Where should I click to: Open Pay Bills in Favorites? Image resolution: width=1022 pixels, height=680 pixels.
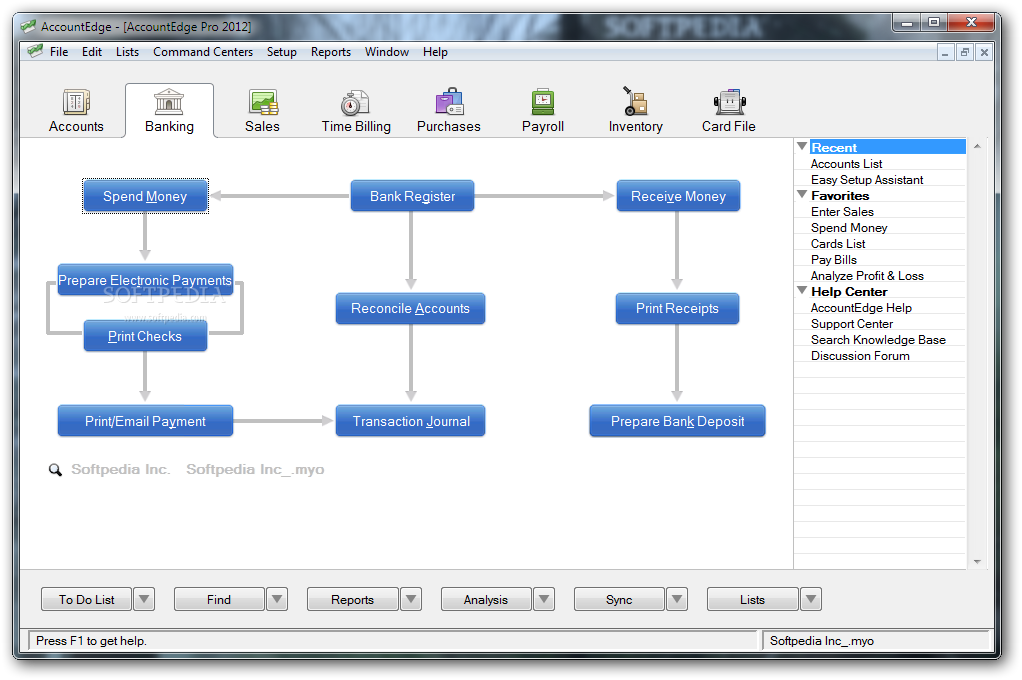point(834,259)
